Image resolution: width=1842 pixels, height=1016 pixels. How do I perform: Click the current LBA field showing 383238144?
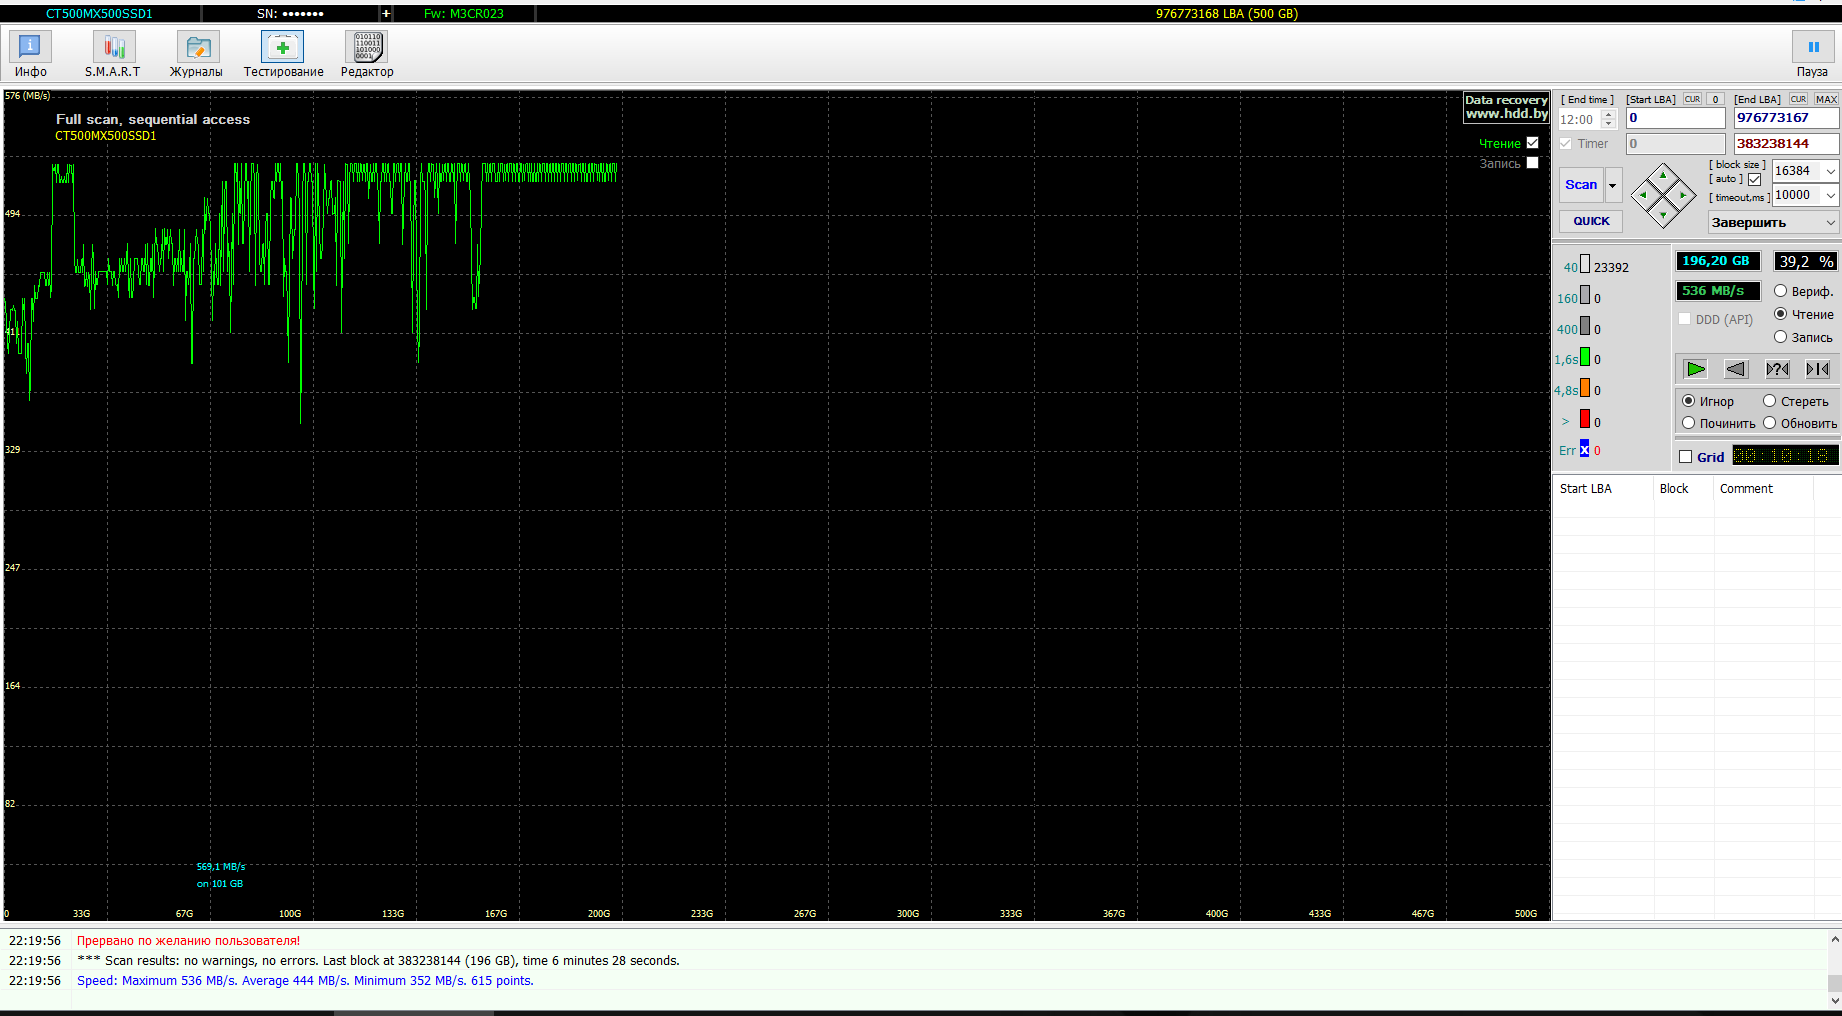click(1786, 143)
